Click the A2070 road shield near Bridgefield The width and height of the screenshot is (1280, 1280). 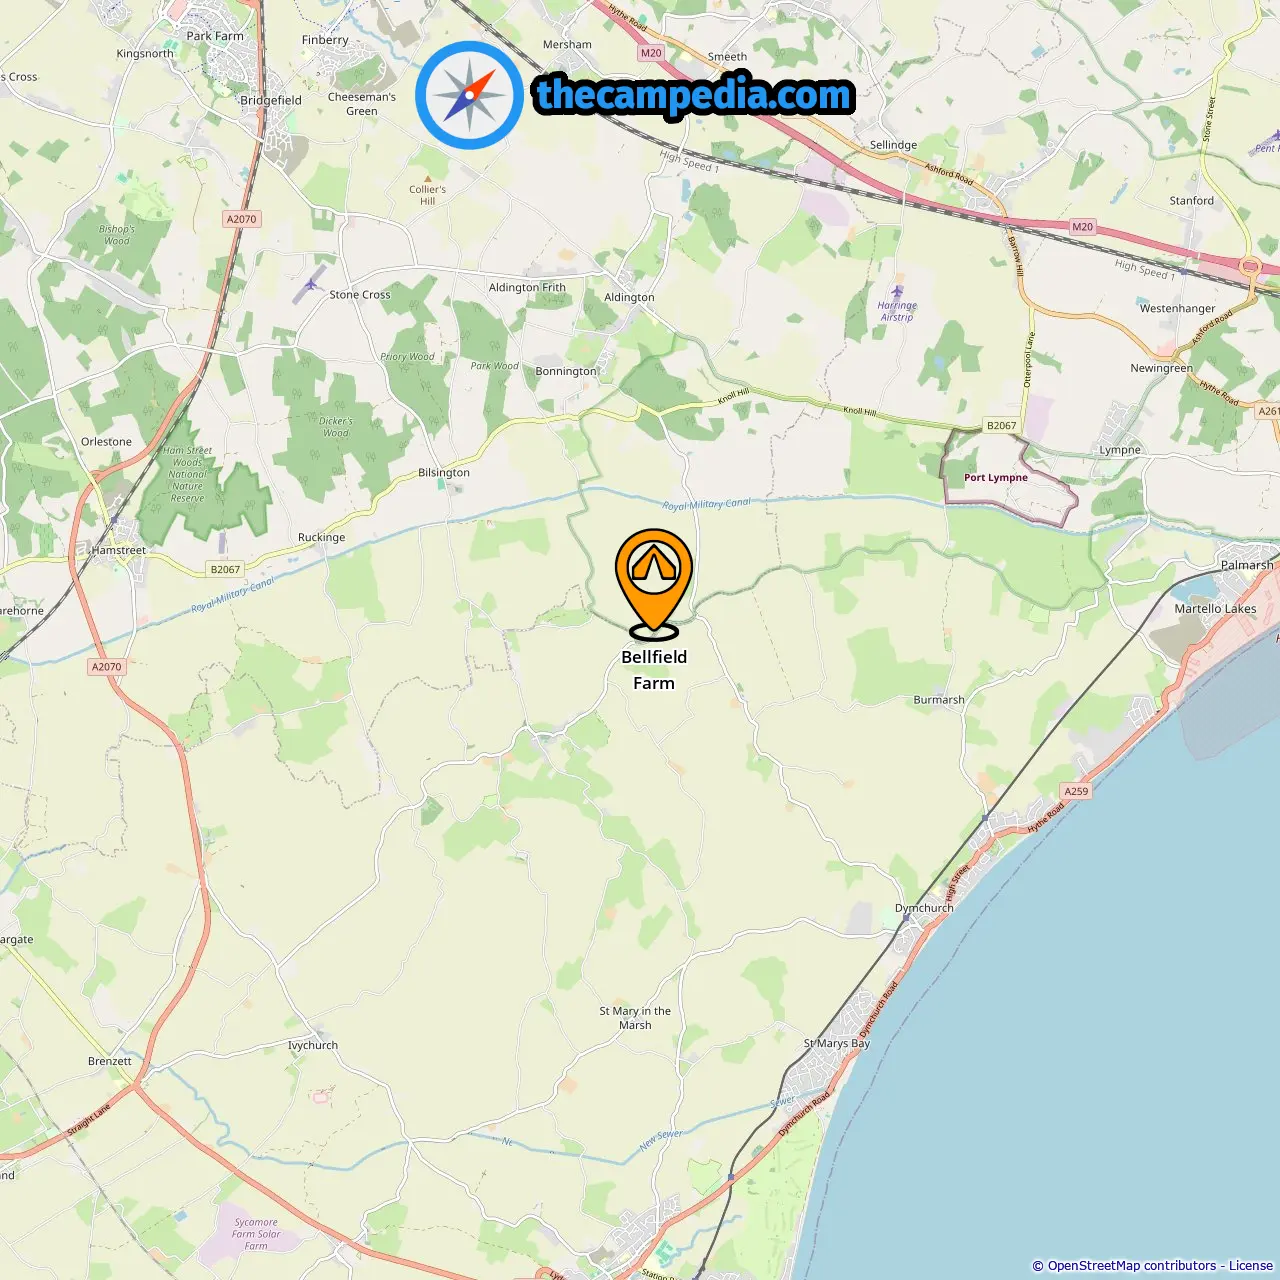241,219
